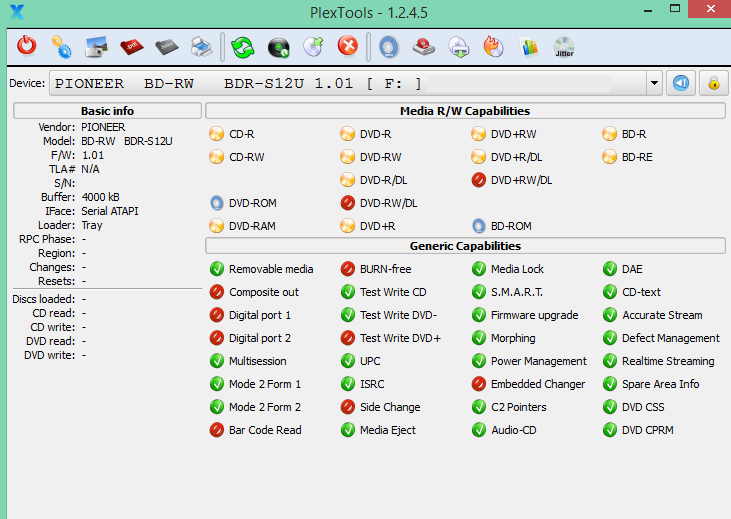Click the 'Tray' loader value
Image resolution: width=731 pixels, height=519 pixels.
click(x=92, y=225)
